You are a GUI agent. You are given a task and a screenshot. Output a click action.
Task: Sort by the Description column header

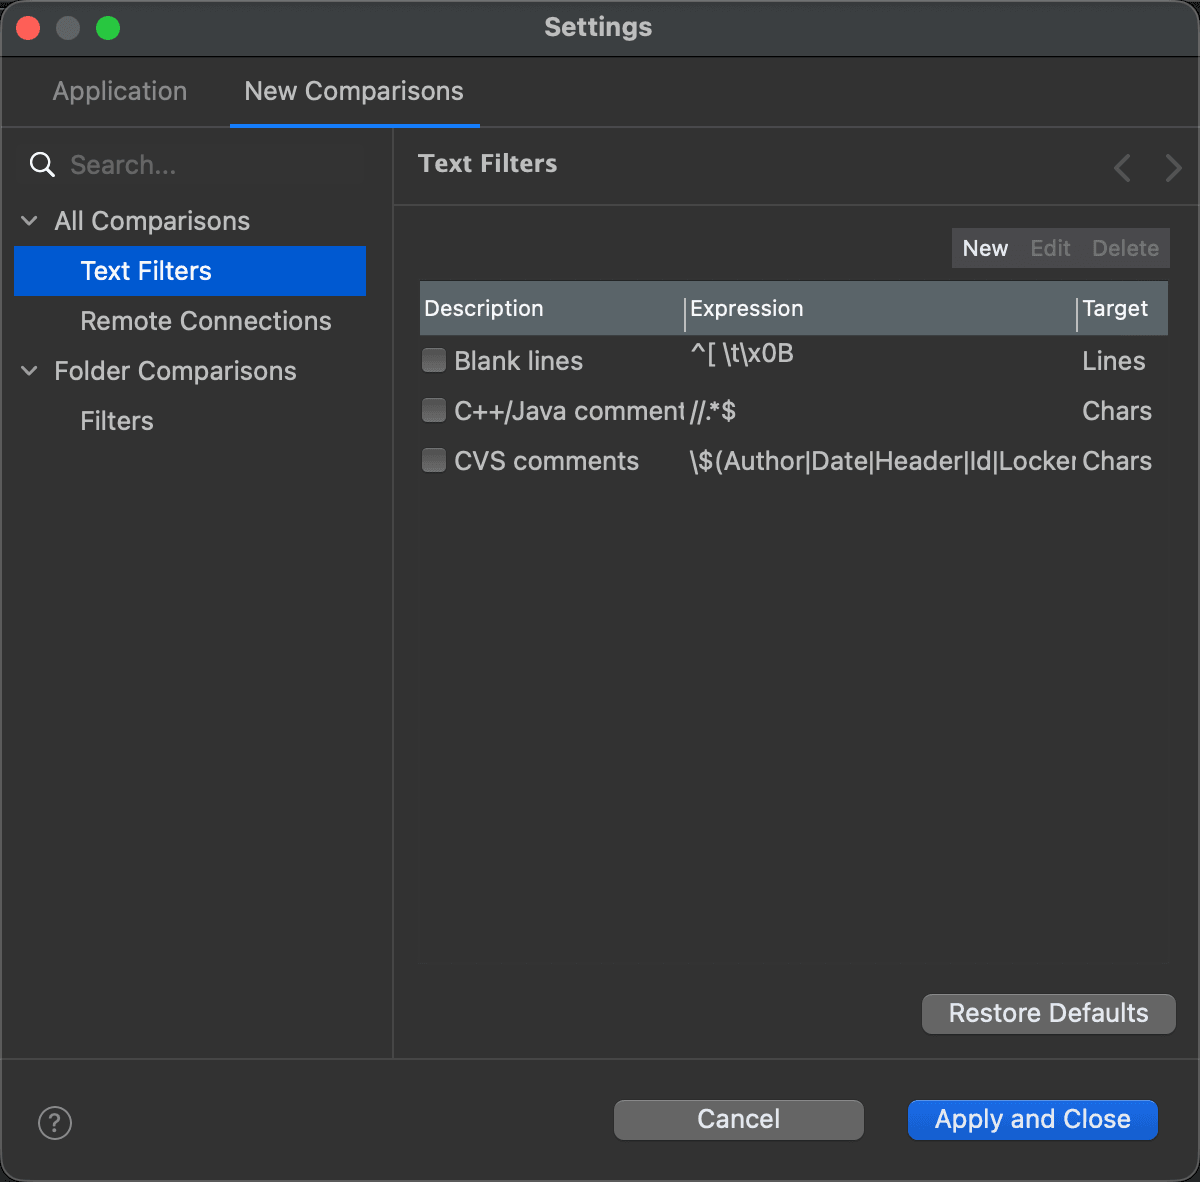[552, 308]
